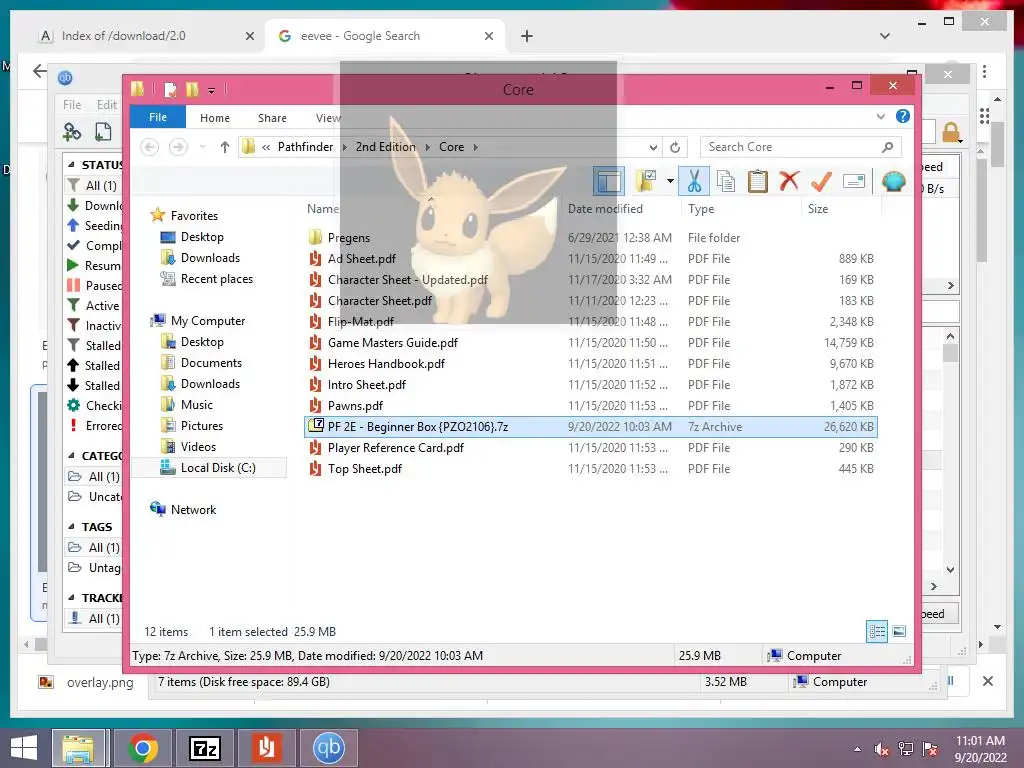The image size is (1024, 768).
Task: Open Favorites in the navigation pane
Action: click(x=194, y=216)
